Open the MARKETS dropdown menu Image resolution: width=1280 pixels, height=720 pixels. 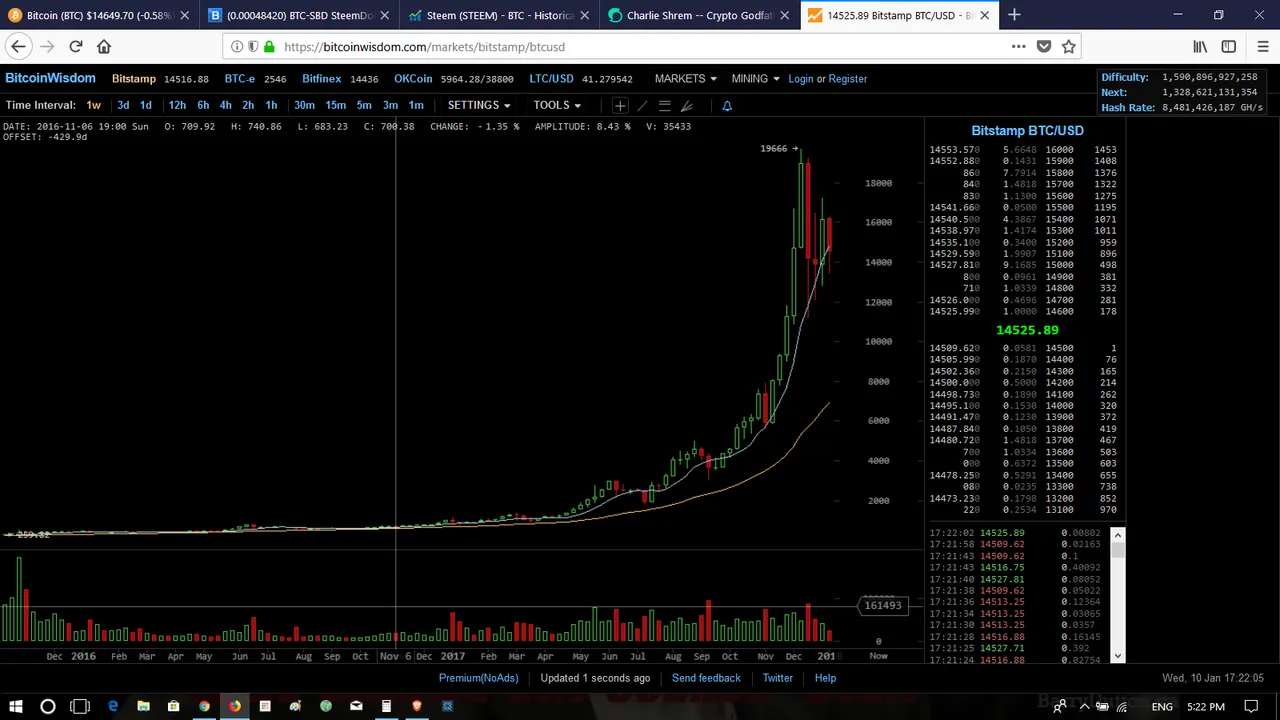pyautogui.click(x=685, y=79)
